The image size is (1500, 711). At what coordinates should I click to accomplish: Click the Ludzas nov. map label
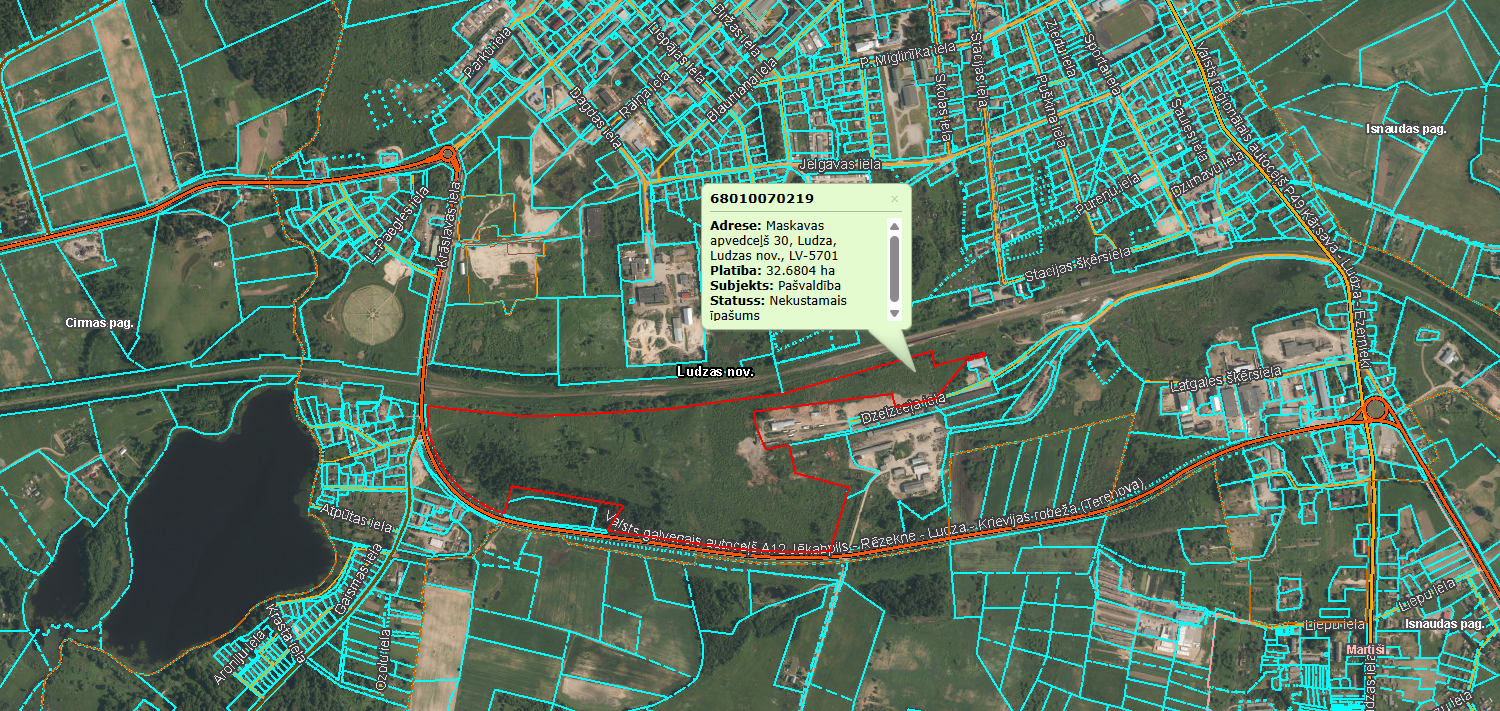pos(714,371)
